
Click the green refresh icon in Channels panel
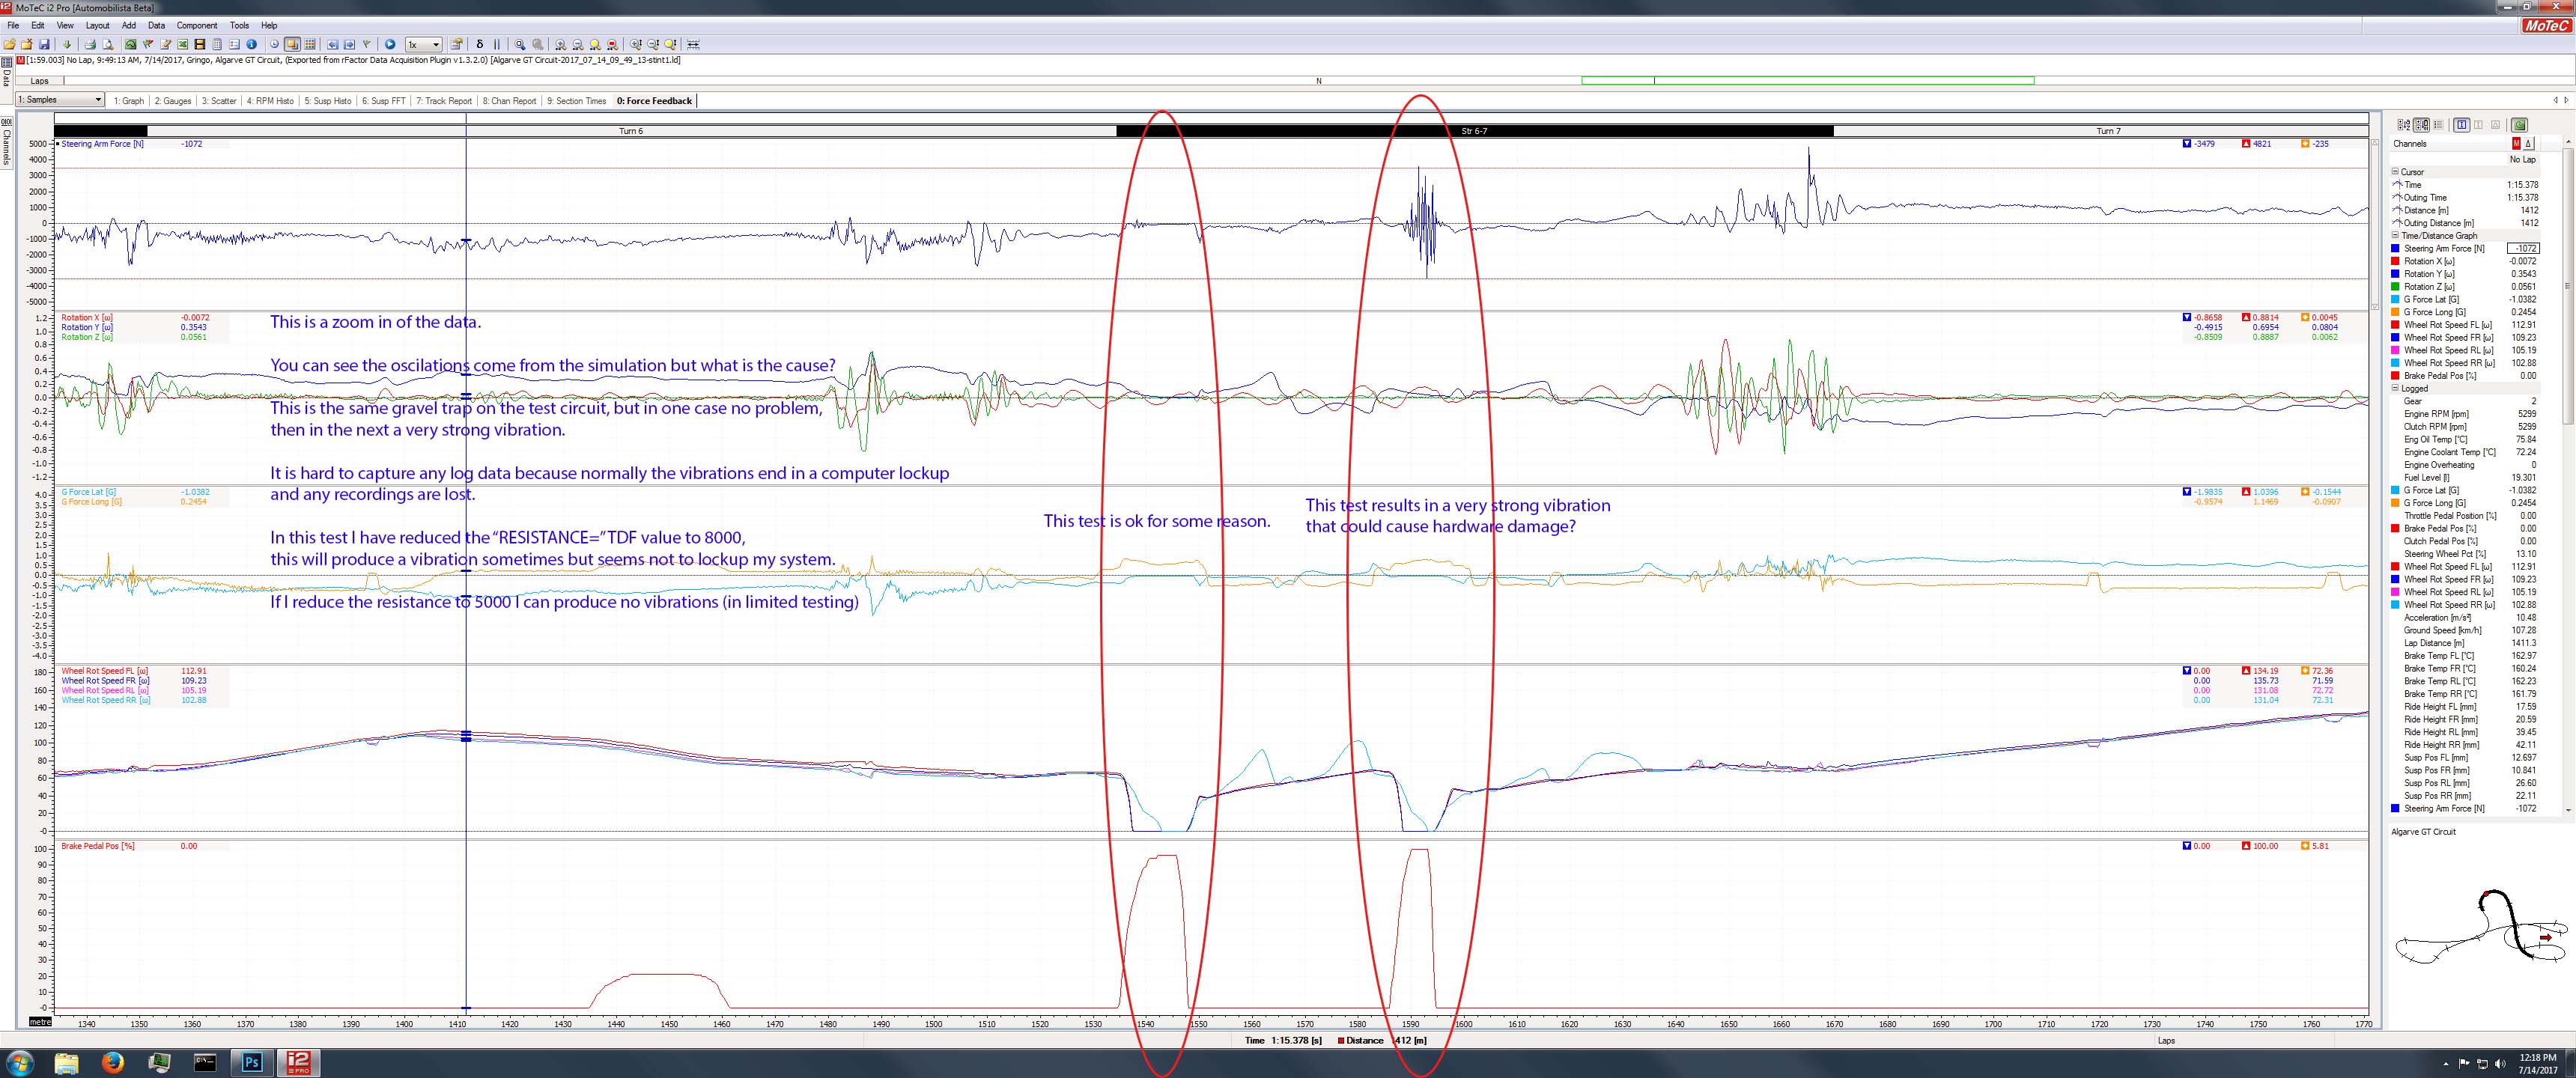coord(2519,125)
